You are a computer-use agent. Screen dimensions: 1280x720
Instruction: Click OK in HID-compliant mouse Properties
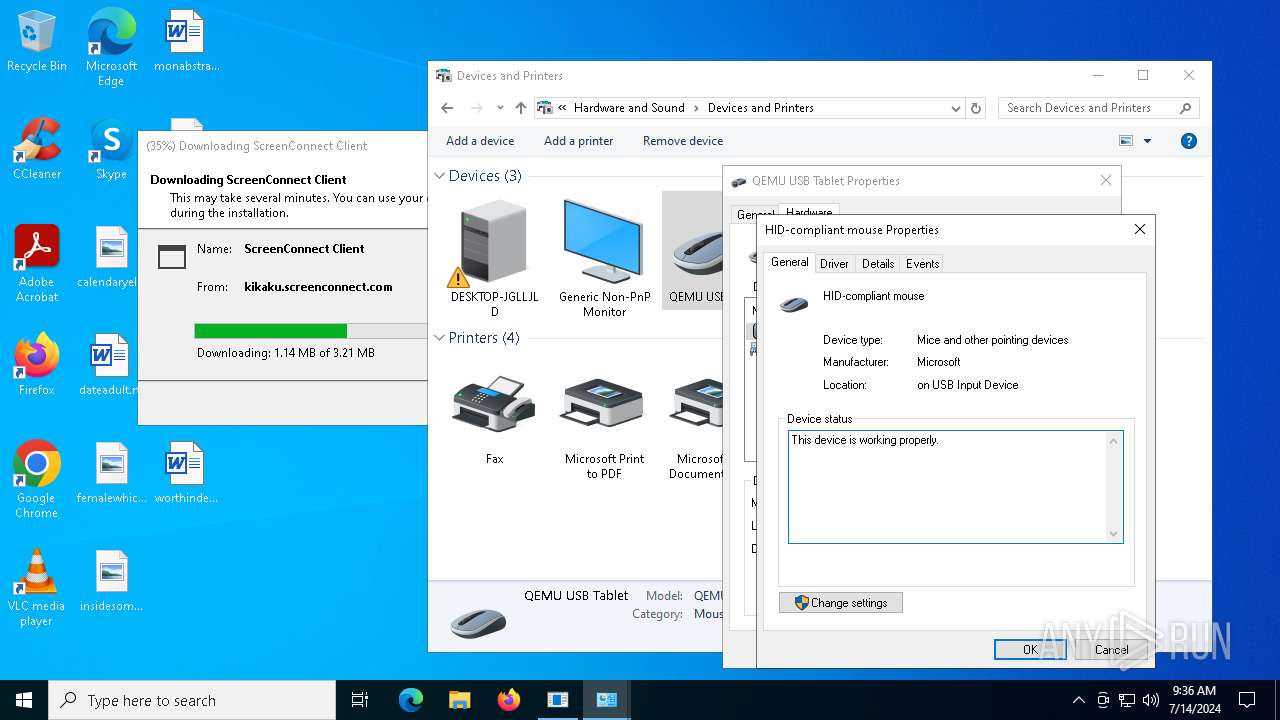click(1031, 649)
